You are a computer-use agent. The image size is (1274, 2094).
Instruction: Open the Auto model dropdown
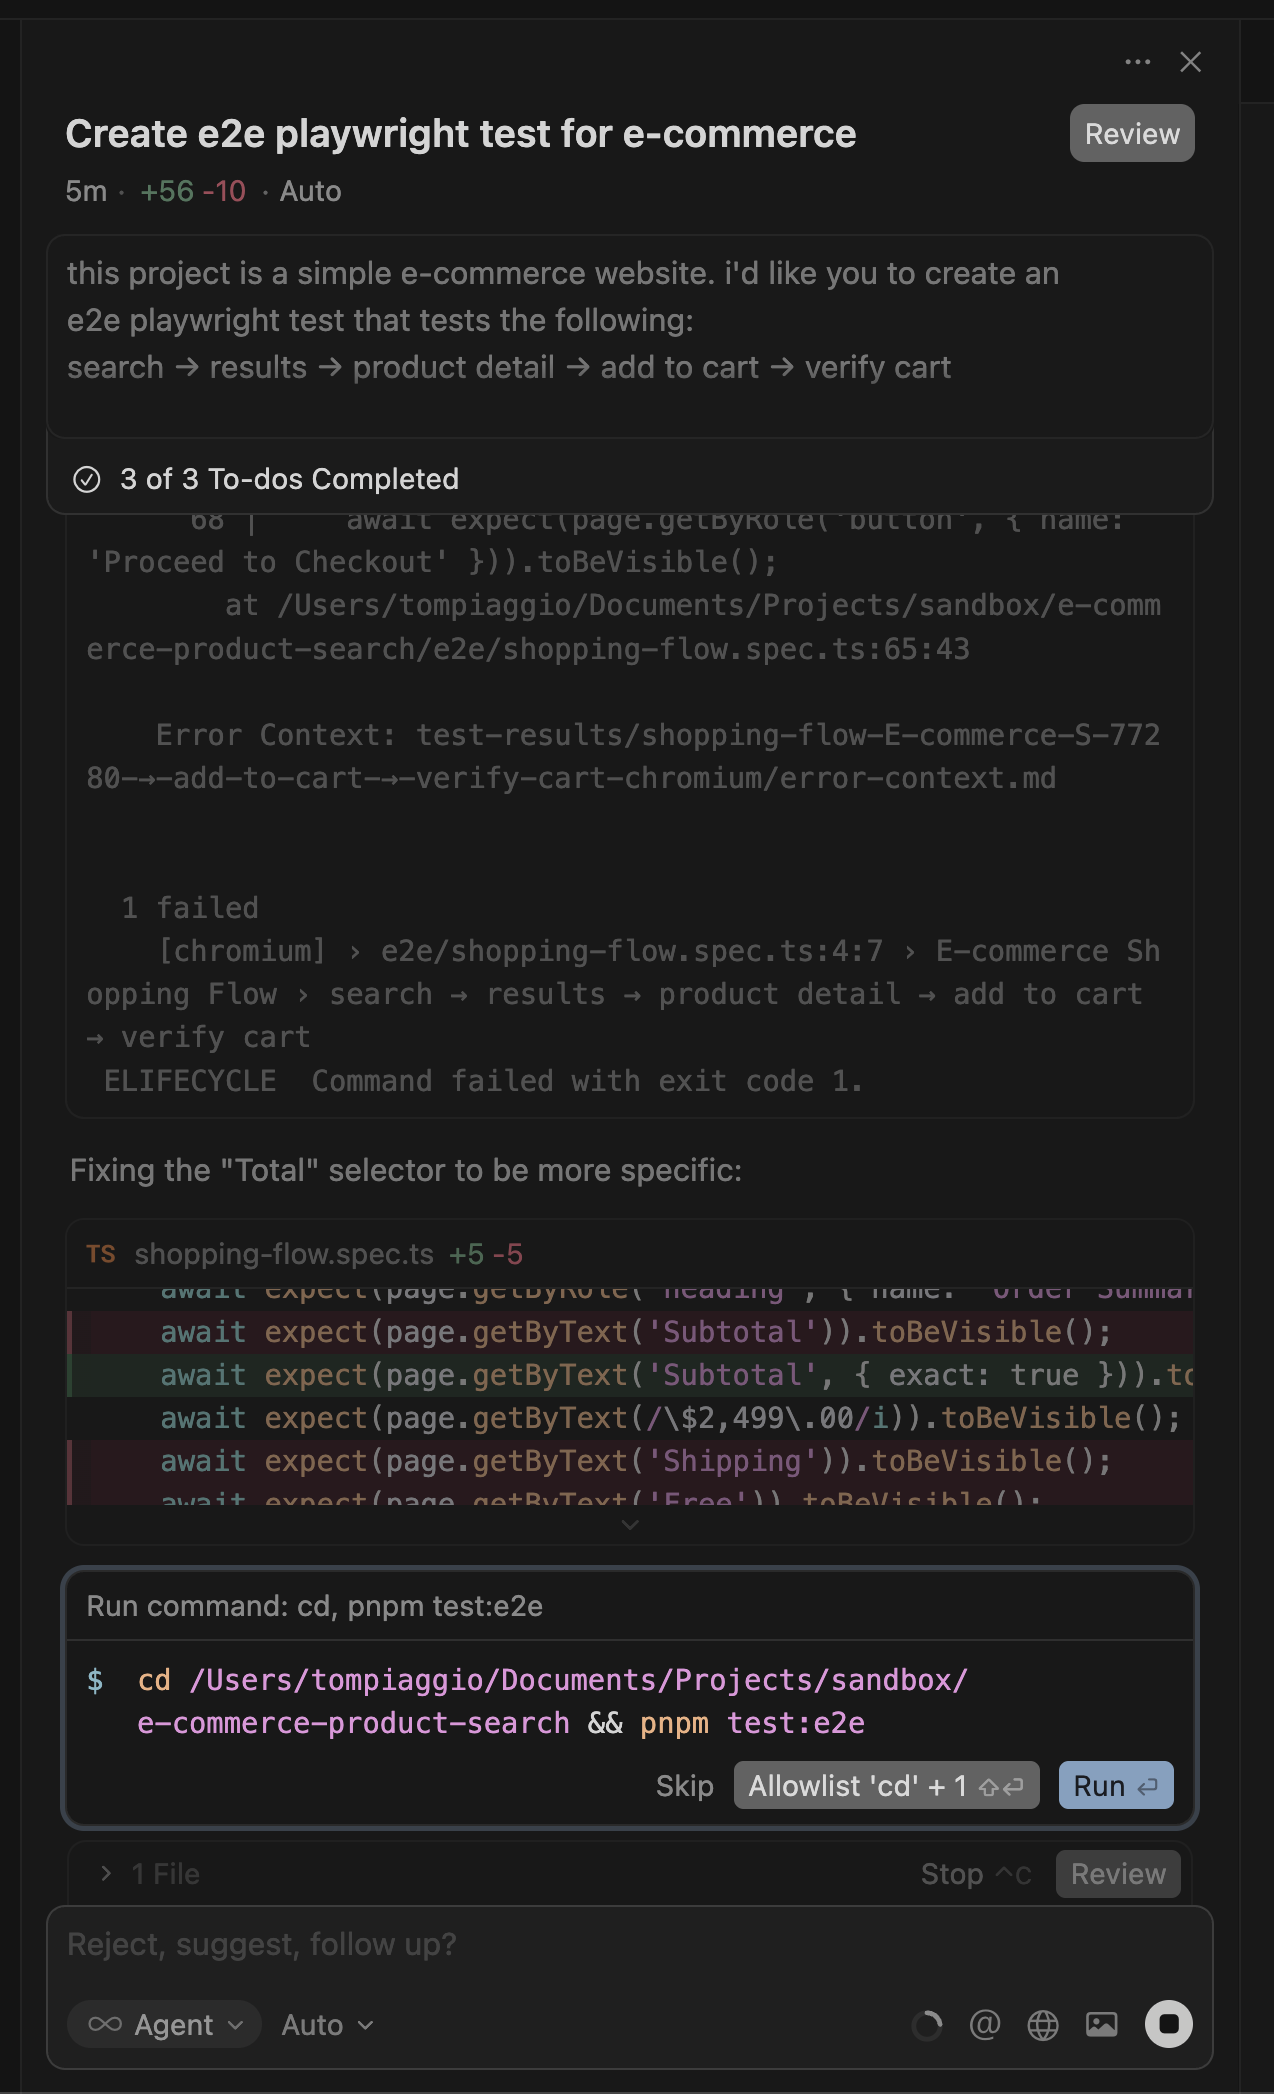322,2024
